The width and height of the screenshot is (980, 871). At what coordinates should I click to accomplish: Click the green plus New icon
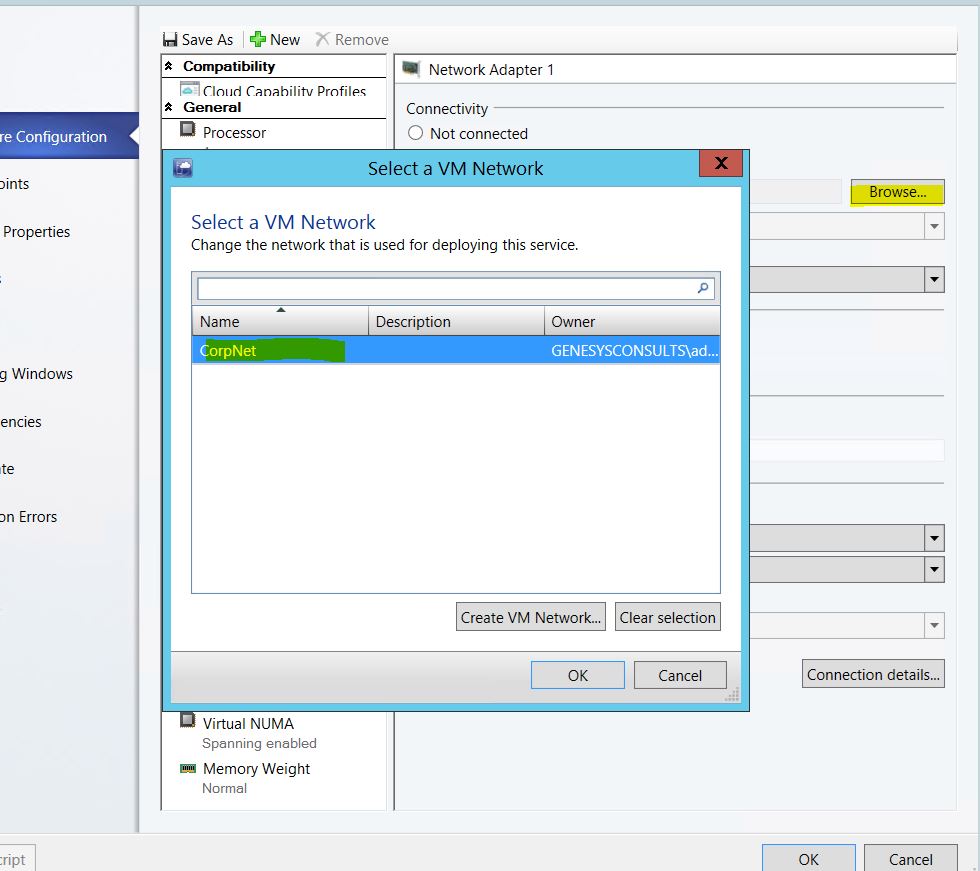click(258, 40)
